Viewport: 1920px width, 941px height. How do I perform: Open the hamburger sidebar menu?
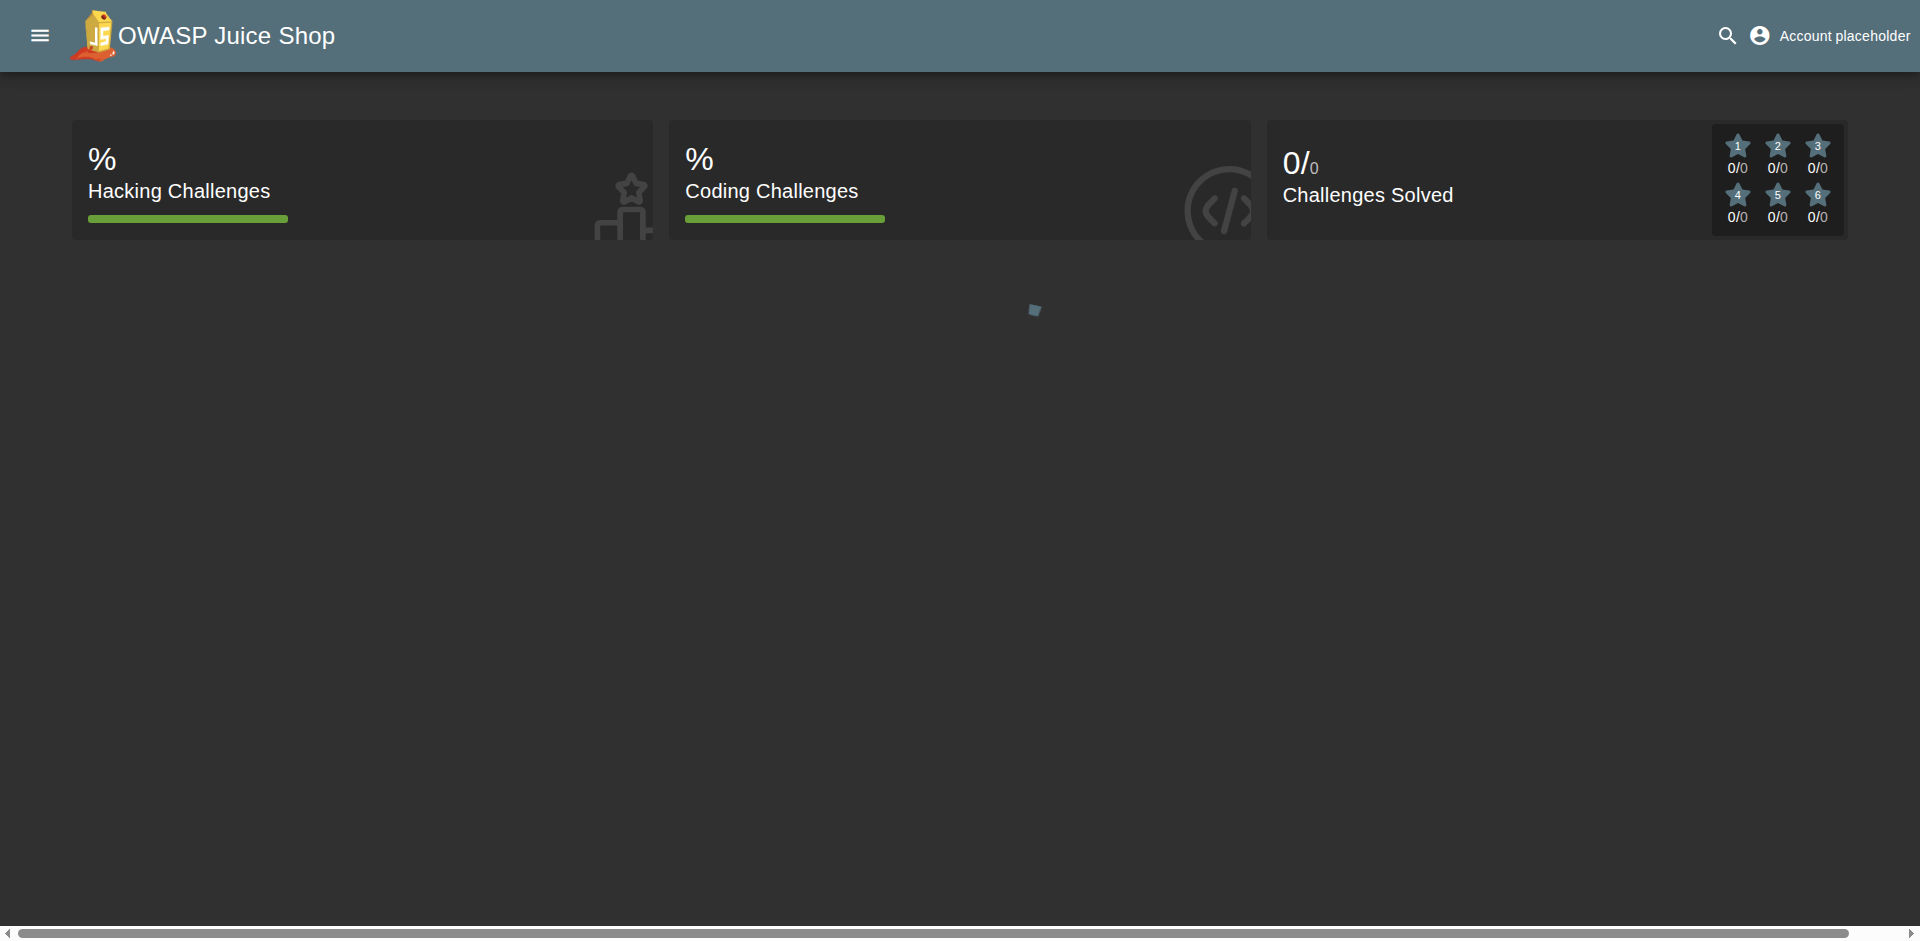coord(40,36)
